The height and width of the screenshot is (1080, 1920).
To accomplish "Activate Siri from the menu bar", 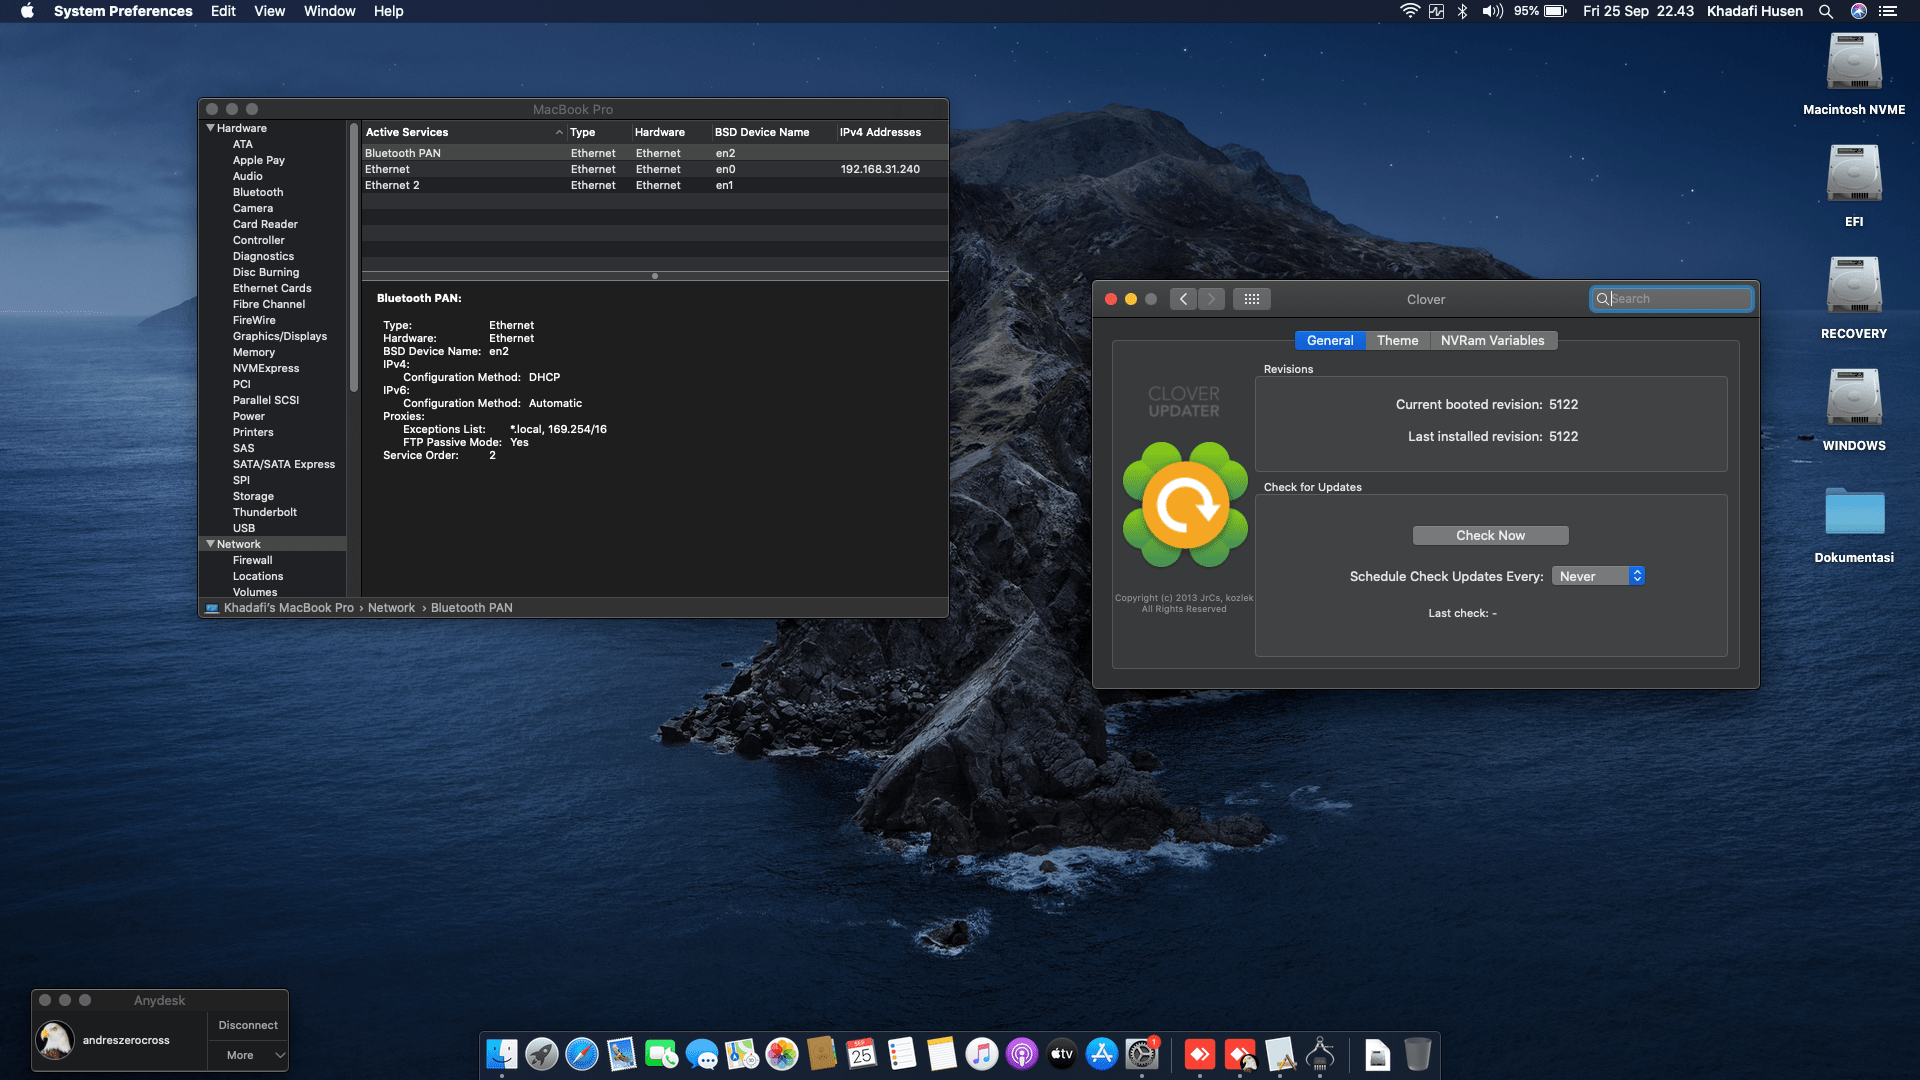I will (1859, 11).
